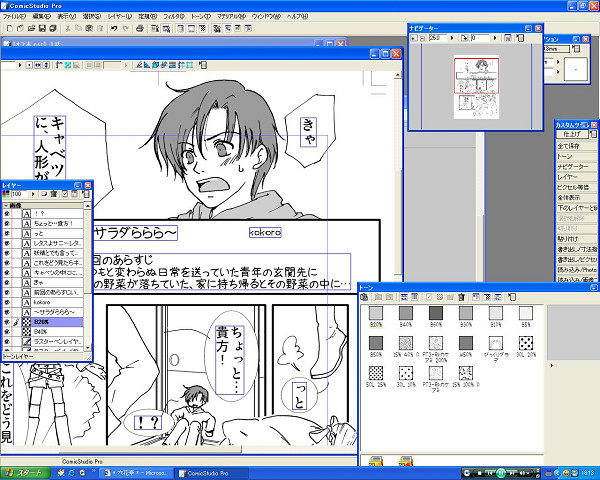This screenshot has height=480, width=600.
Task: Toggle visibility of the B40% tone layer
Action: pyautogui.click(x=7, y=331)
